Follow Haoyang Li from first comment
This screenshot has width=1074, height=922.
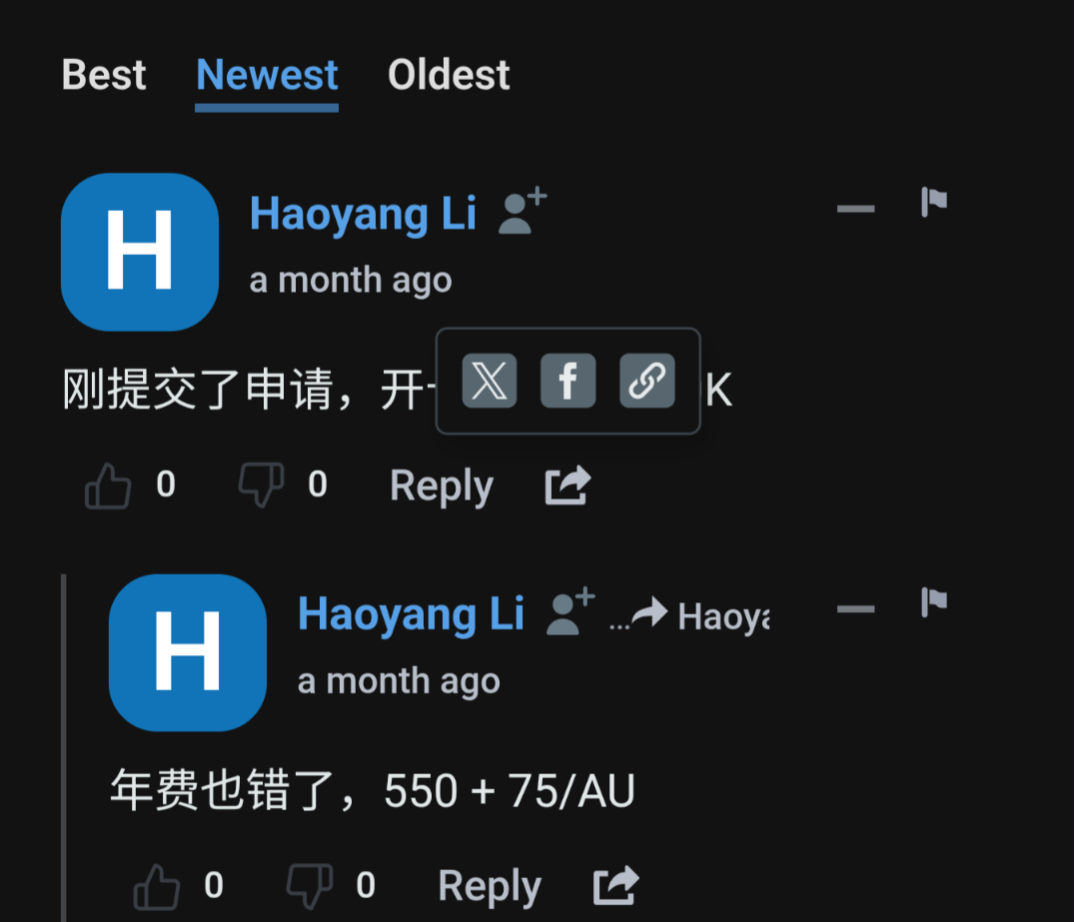[523, 211]
